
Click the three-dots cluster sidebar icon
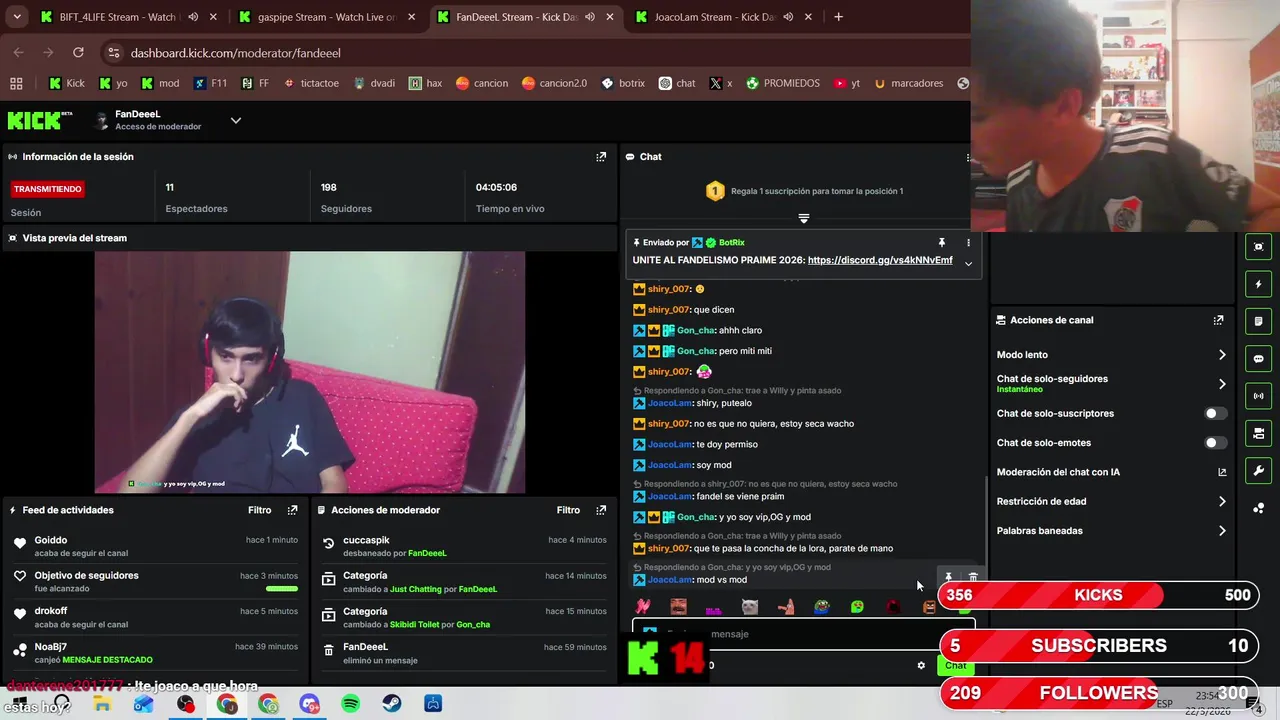[1258, 508]
